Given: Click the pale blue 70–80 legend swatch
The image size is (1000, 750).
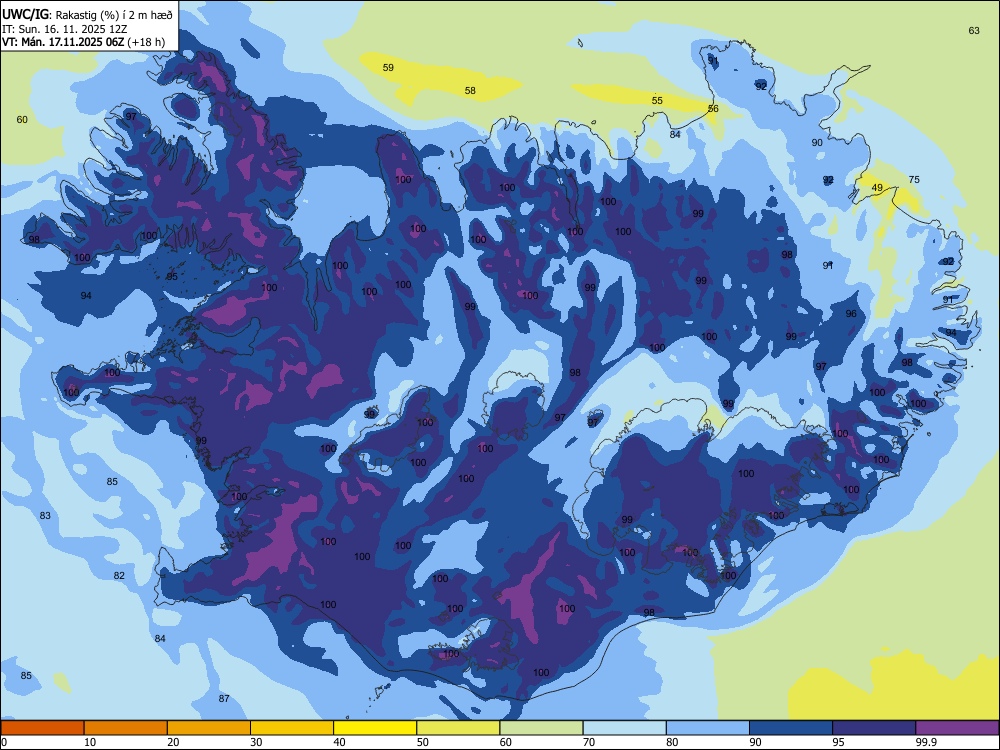Looking at the screenshot, I should click(x=624, y=728).
